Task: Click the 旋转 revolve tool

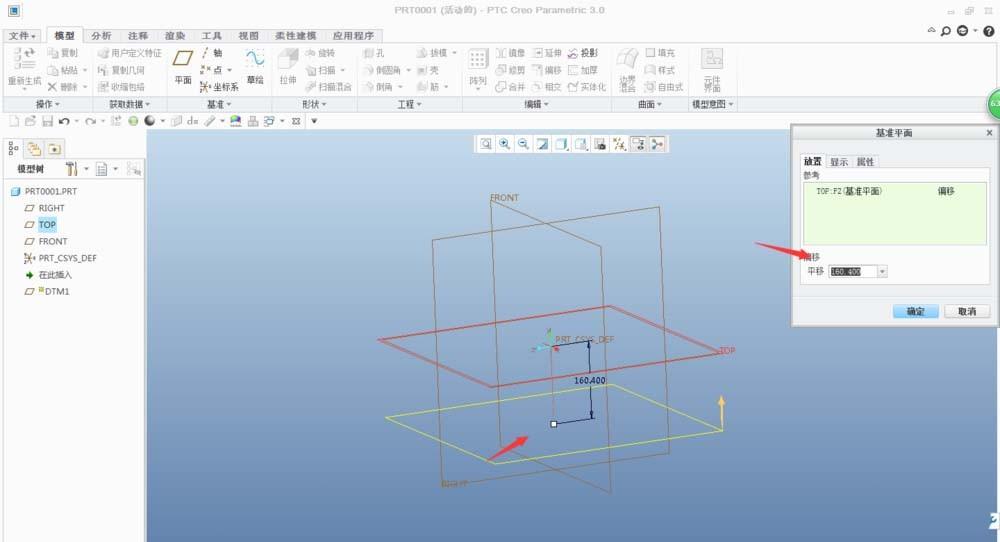Action: 320,53
